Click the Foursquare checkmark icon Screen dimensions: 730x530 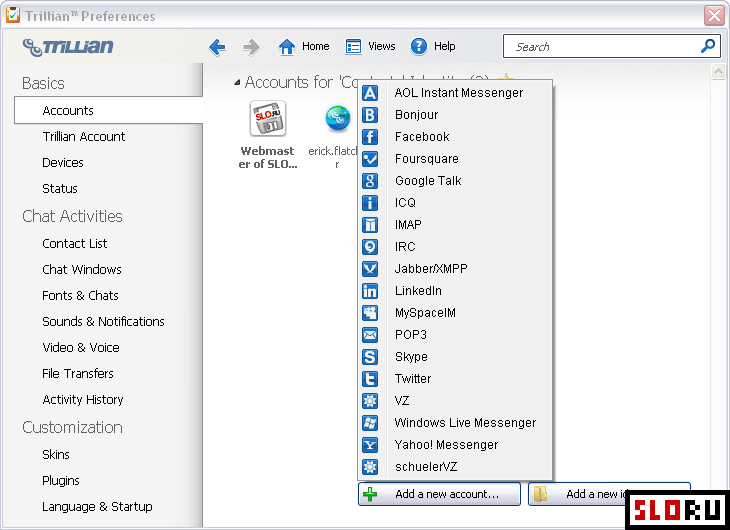pyautogui.click(x=370, y=159)
